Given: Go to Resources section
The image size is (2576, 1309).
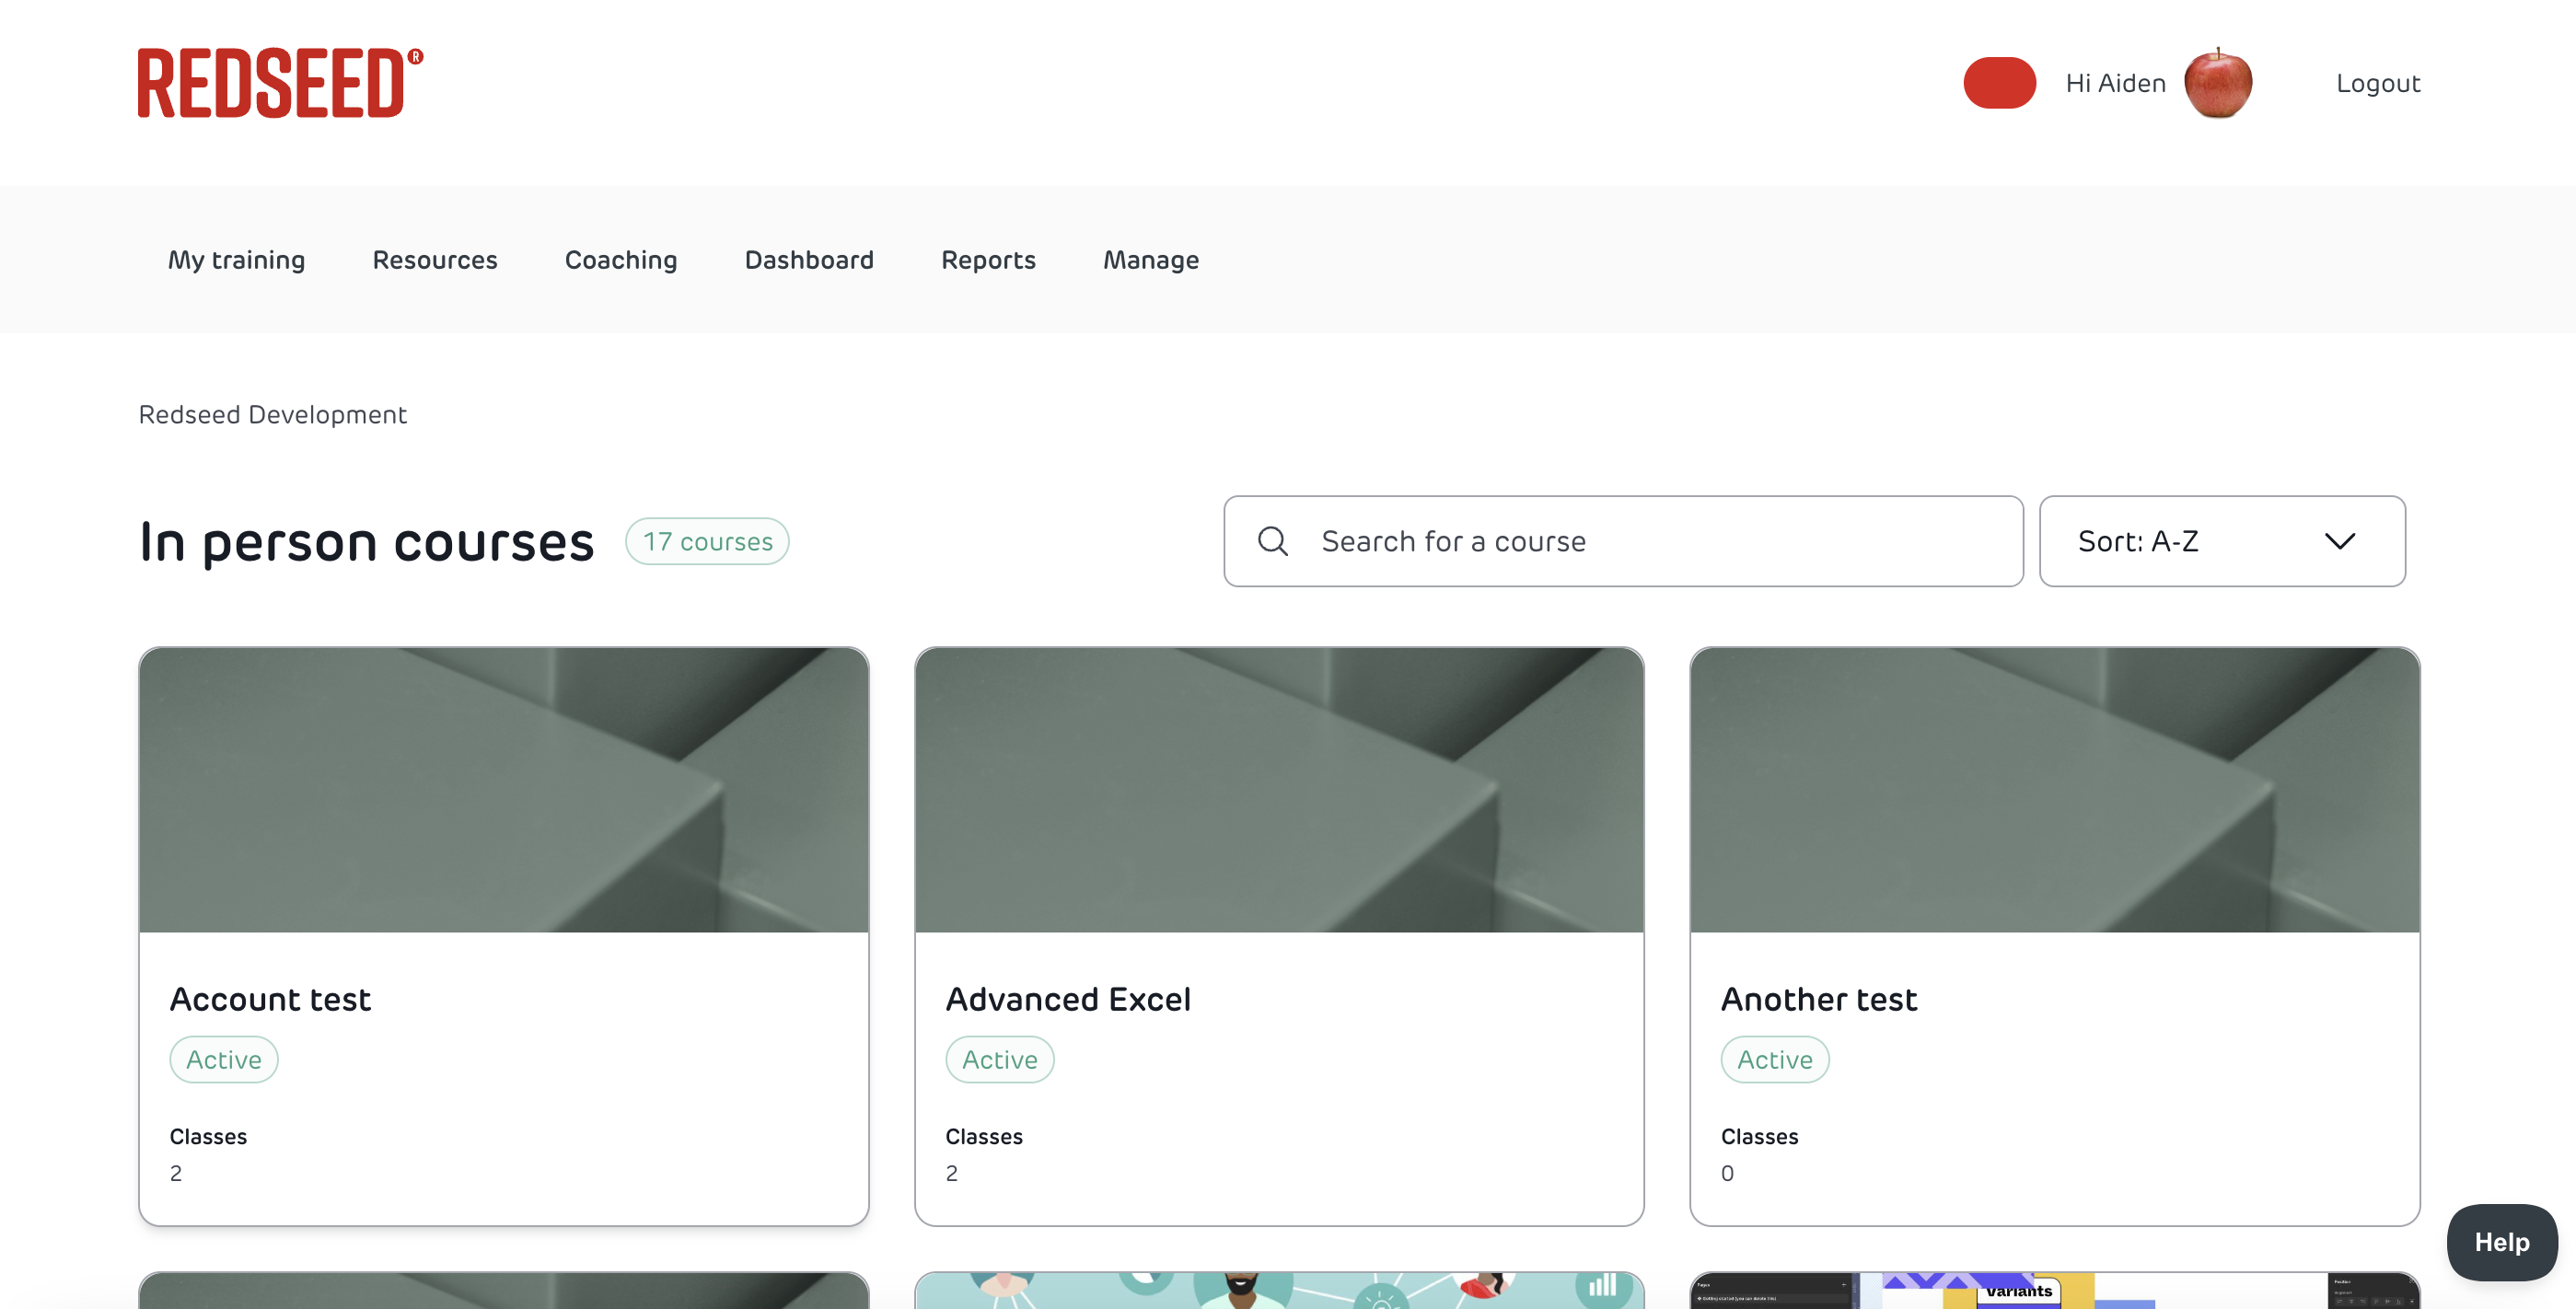Looking at the screenshot, I should (434, 260).
